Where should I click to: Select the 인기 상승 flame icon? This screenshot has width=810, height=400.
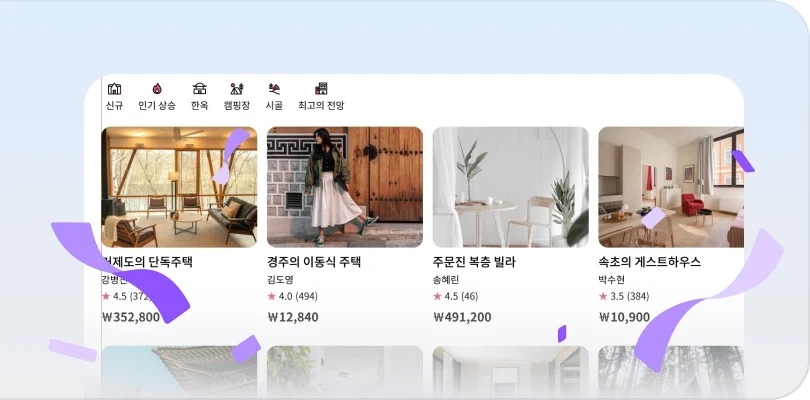(157, 89)
